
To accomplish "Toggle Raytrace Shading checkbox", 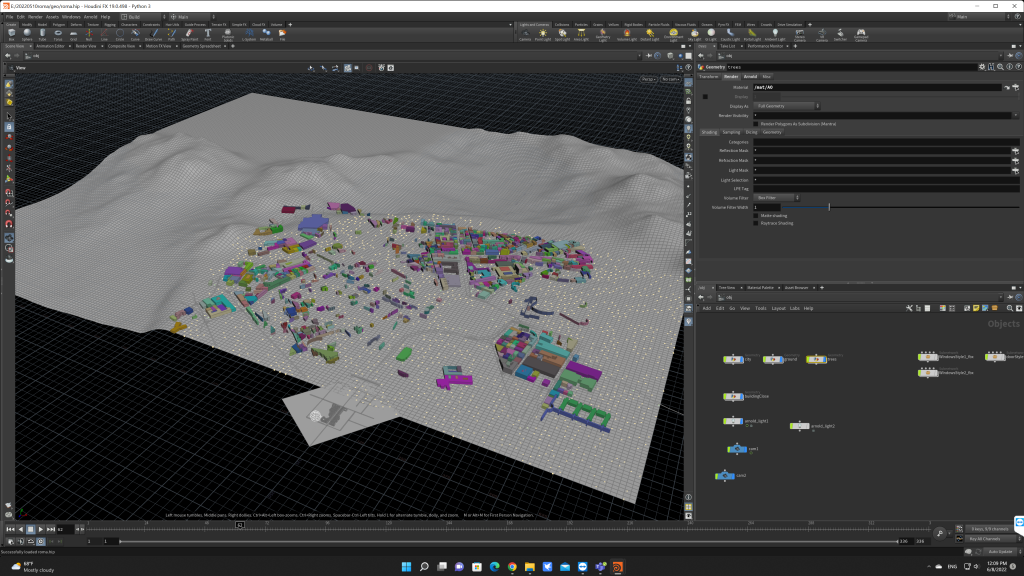I will click(x=756, y=223).
